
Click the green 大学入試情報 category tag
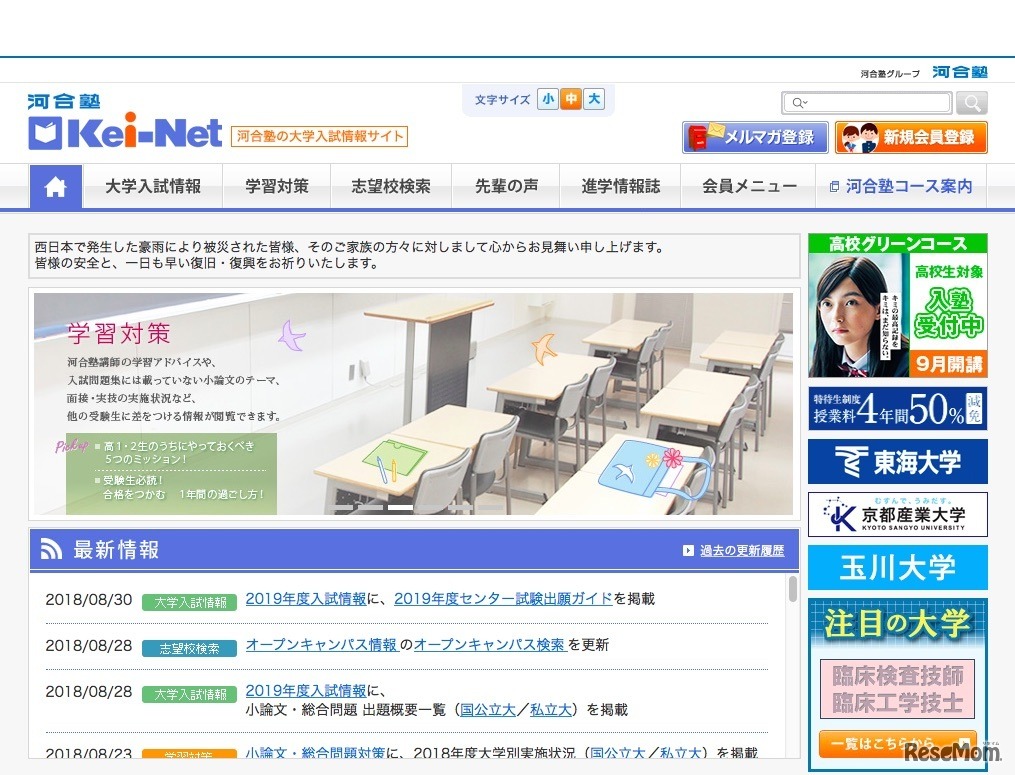click(x=189, y=601)
